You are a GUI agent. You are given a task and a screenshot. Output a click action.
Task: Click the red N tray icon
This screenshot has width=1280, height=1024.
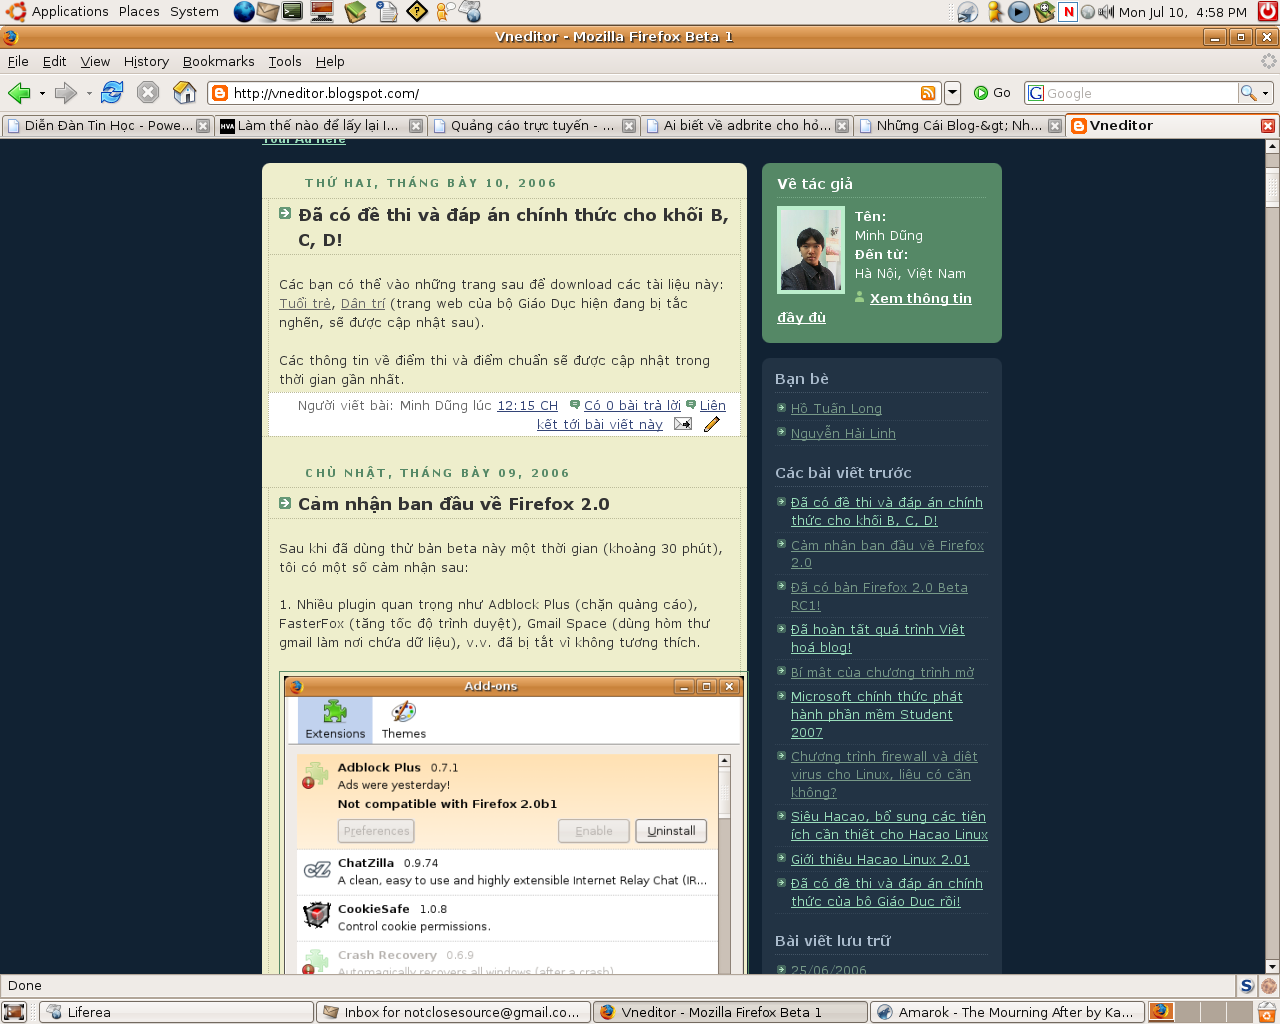tap(1068, 12)
